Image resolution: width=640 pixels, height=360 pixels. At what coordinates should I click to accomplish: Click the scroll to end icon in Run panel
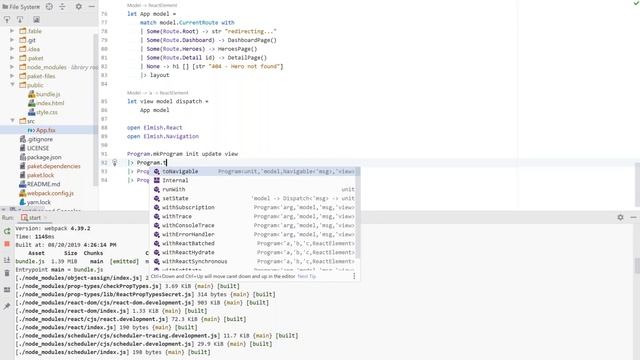(7, 260)
